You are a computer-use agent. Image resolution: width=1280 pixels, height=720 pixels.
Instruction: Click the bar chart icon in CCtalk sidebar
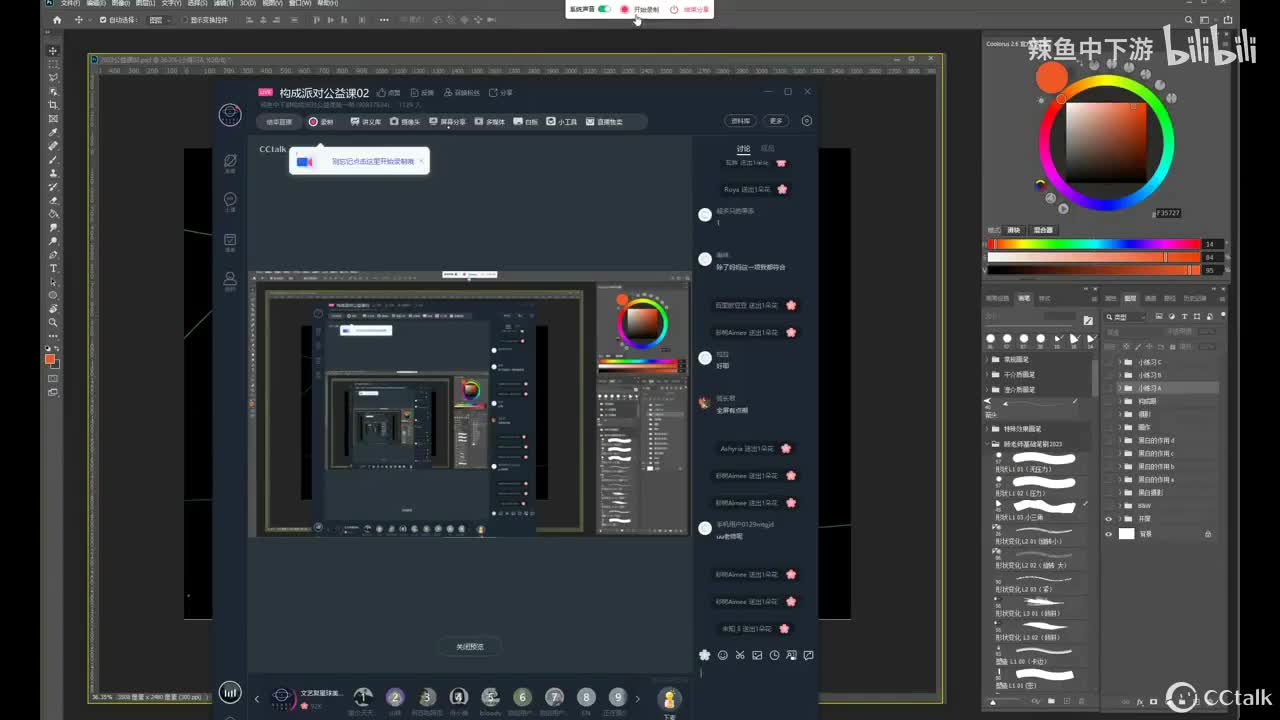230,691
